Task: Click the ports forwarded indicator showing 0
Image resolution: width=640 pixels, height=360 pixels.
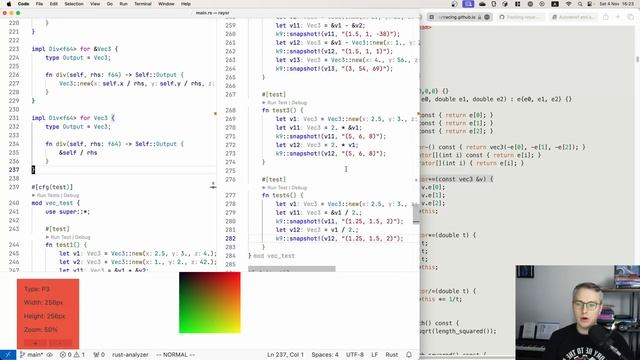Action: (99, 355)
